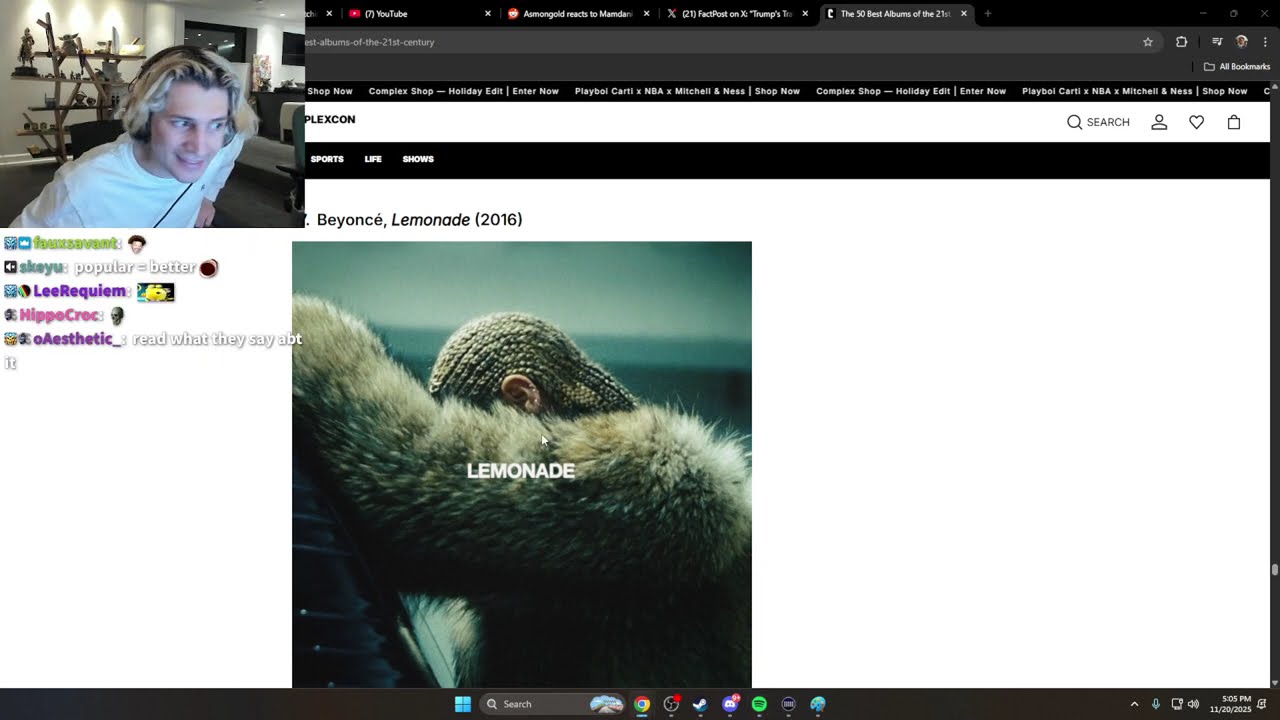Open the round purple app icon beside Spotify

click(788, 704)
